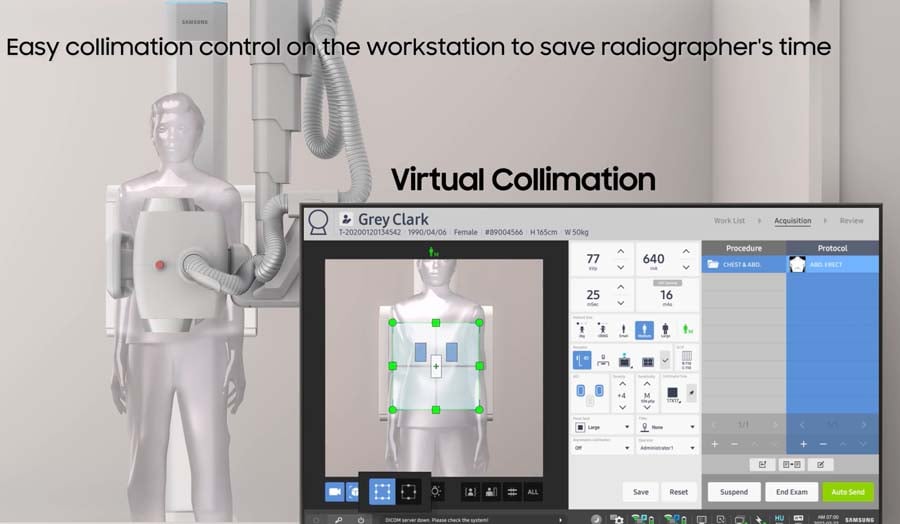Remove procedure with minus button
Image resolution: width=900 pixels, height=524 pixels.
pos(734,444)
